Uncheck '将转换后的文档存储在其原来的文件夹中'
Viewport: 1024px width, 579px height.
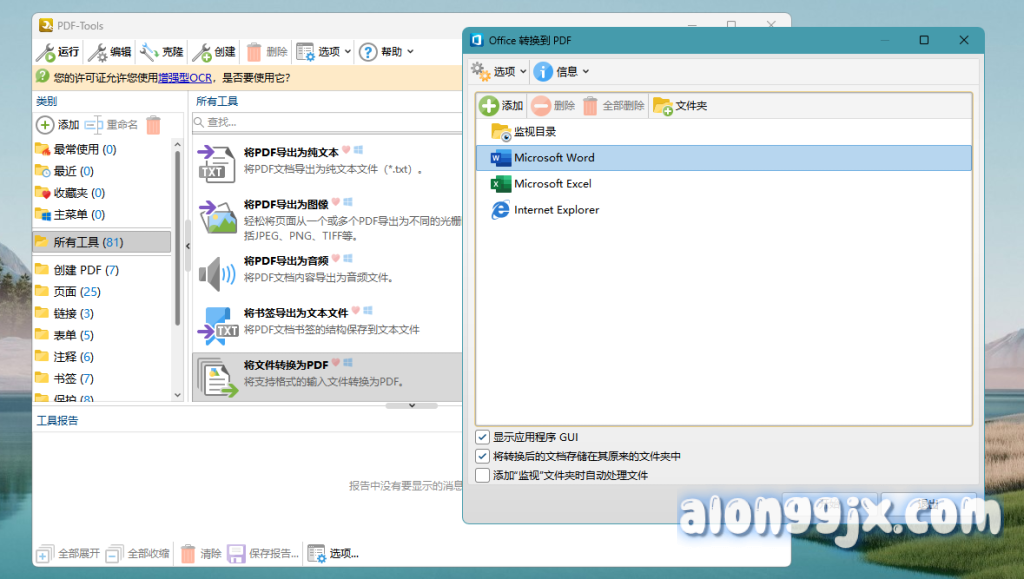coord(481,455)
